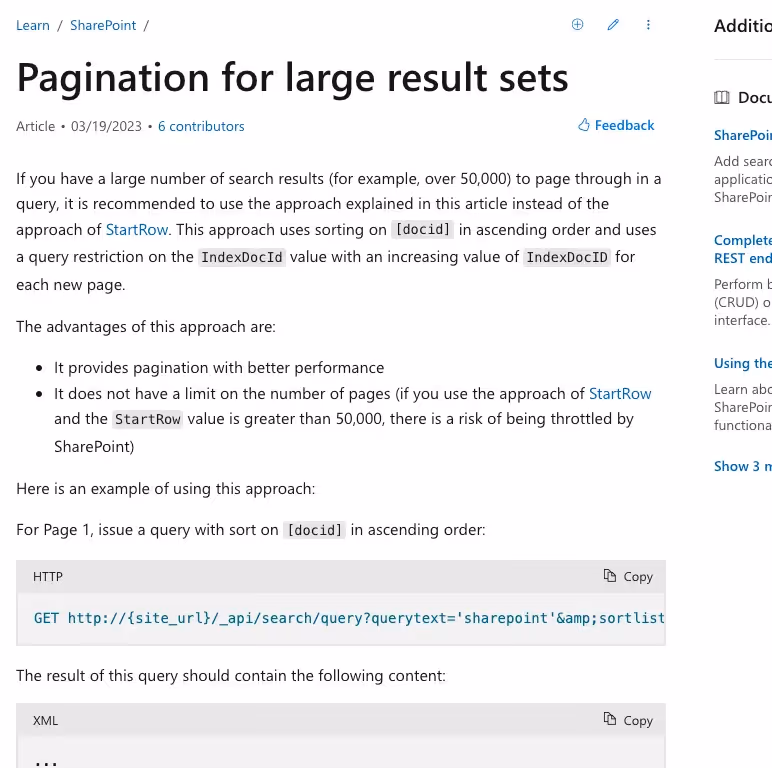Screen dimensions: 772x768
Task: Click 'The result of this query should contain' sentence
Action: [x=231, y=676]
